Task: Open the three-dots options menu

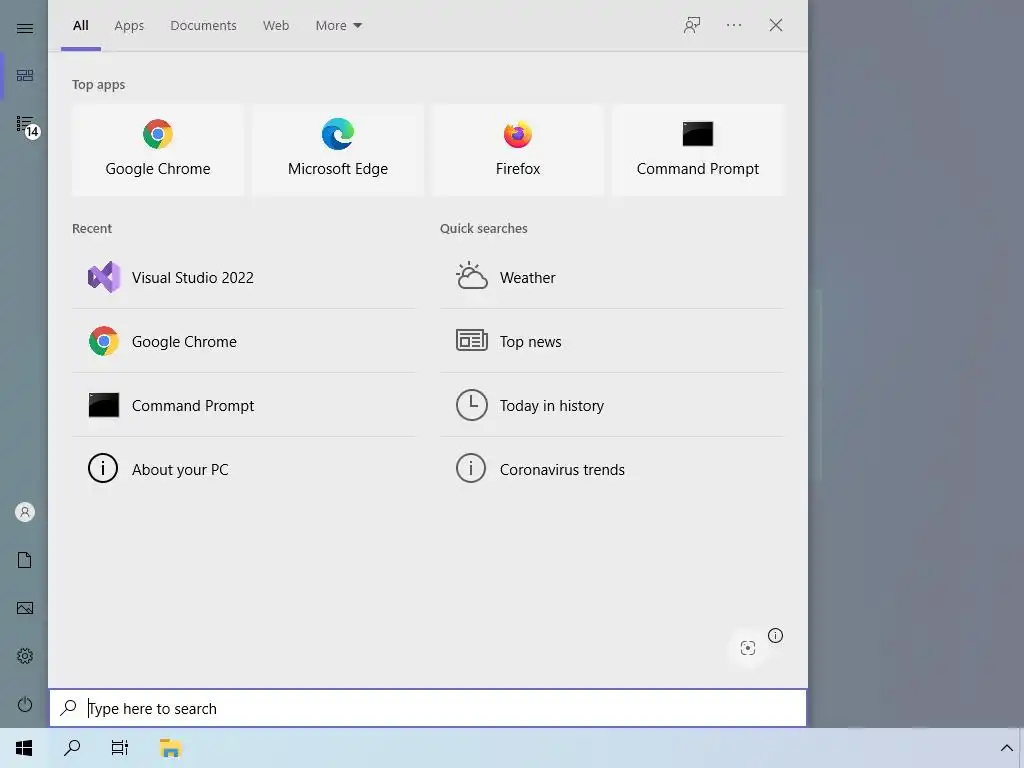Action: click(x=734, y=25)
